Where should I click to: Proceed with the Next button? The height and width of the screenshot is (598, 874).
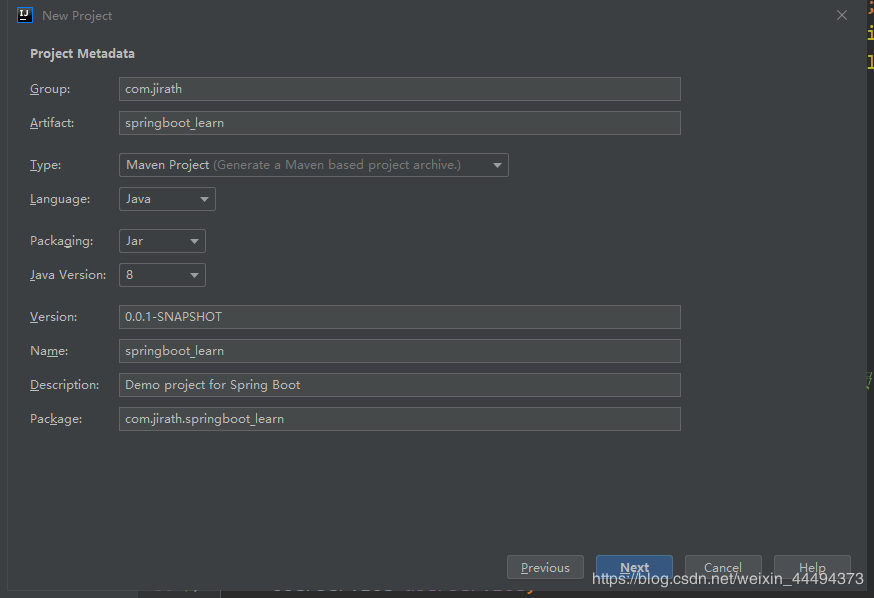[x=634, y=567]
